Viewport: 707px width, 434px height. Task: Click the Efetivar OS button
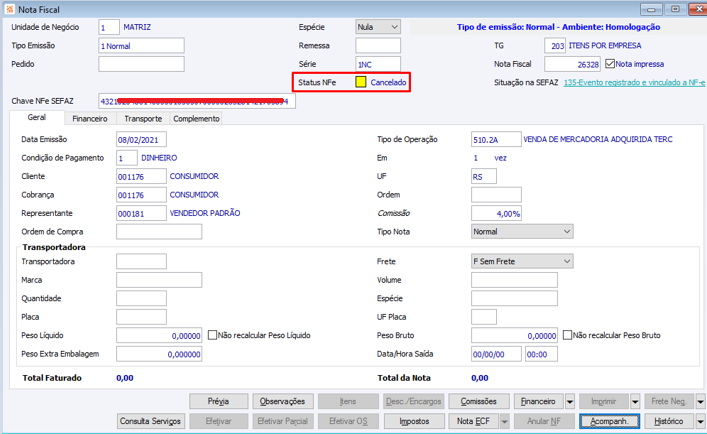click(x=348, y=421)
